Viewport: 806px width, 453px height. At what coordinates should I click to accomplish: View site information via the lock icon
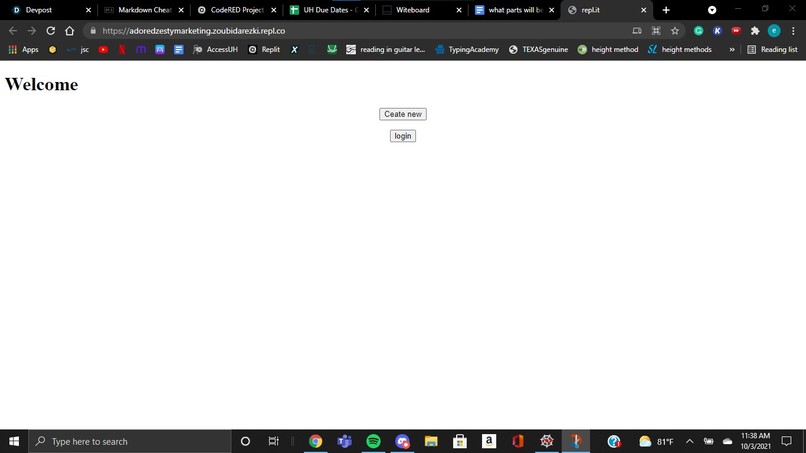pos(93,31)
